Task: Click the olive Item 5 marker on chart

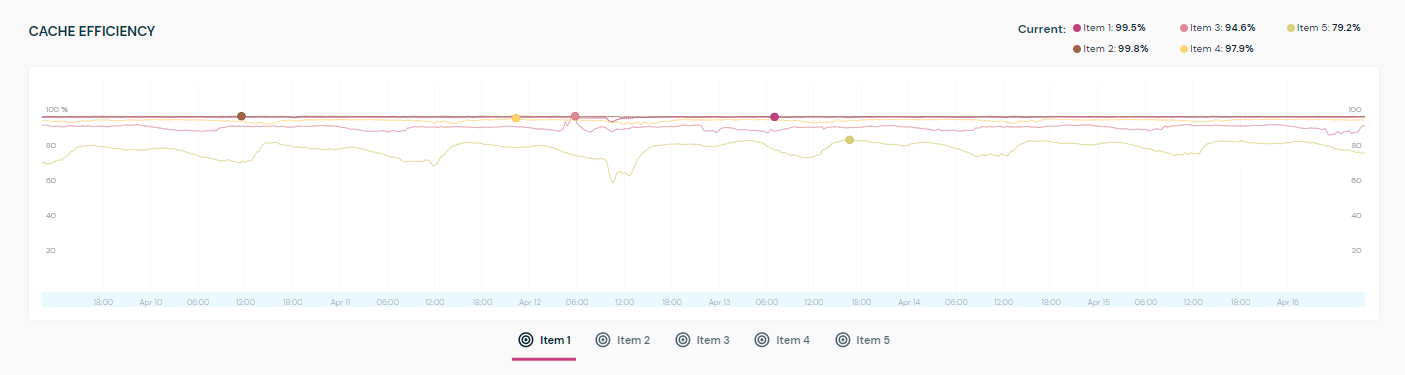Action: [849, 140]
